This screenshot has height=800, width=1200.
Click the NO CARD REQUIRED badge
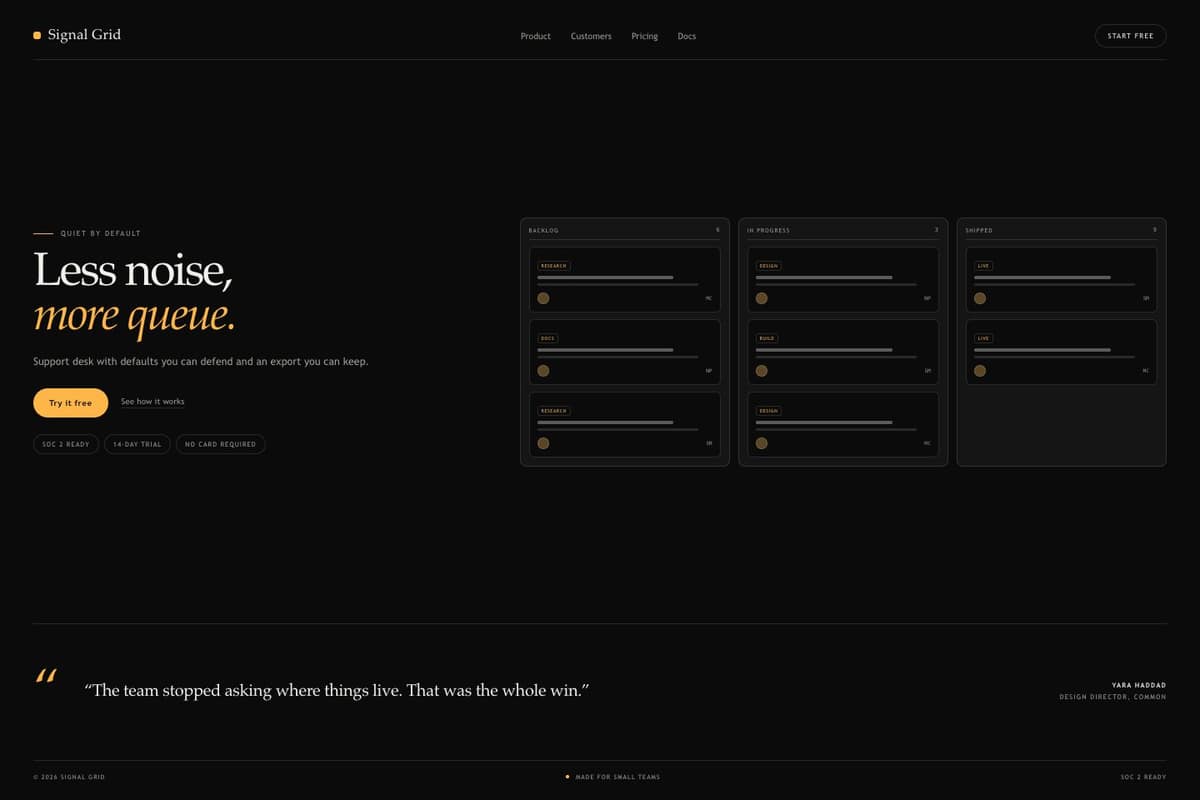click(x=220, y=444)
